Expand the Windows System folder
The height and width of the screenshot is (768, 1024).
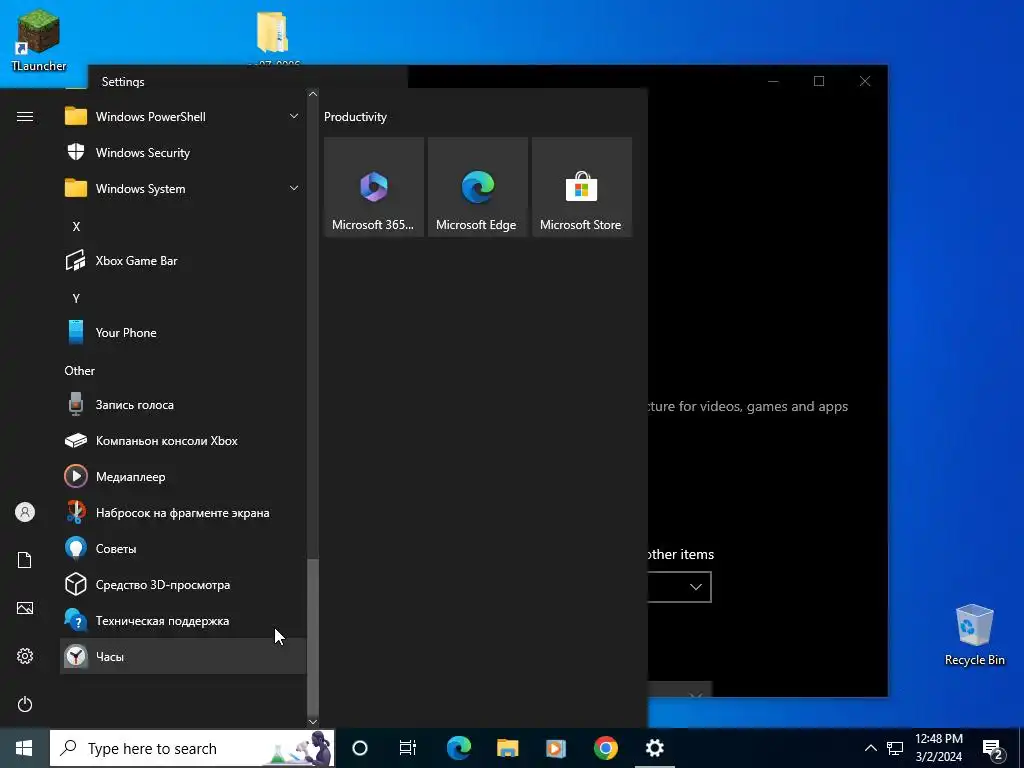pos(183,189)
